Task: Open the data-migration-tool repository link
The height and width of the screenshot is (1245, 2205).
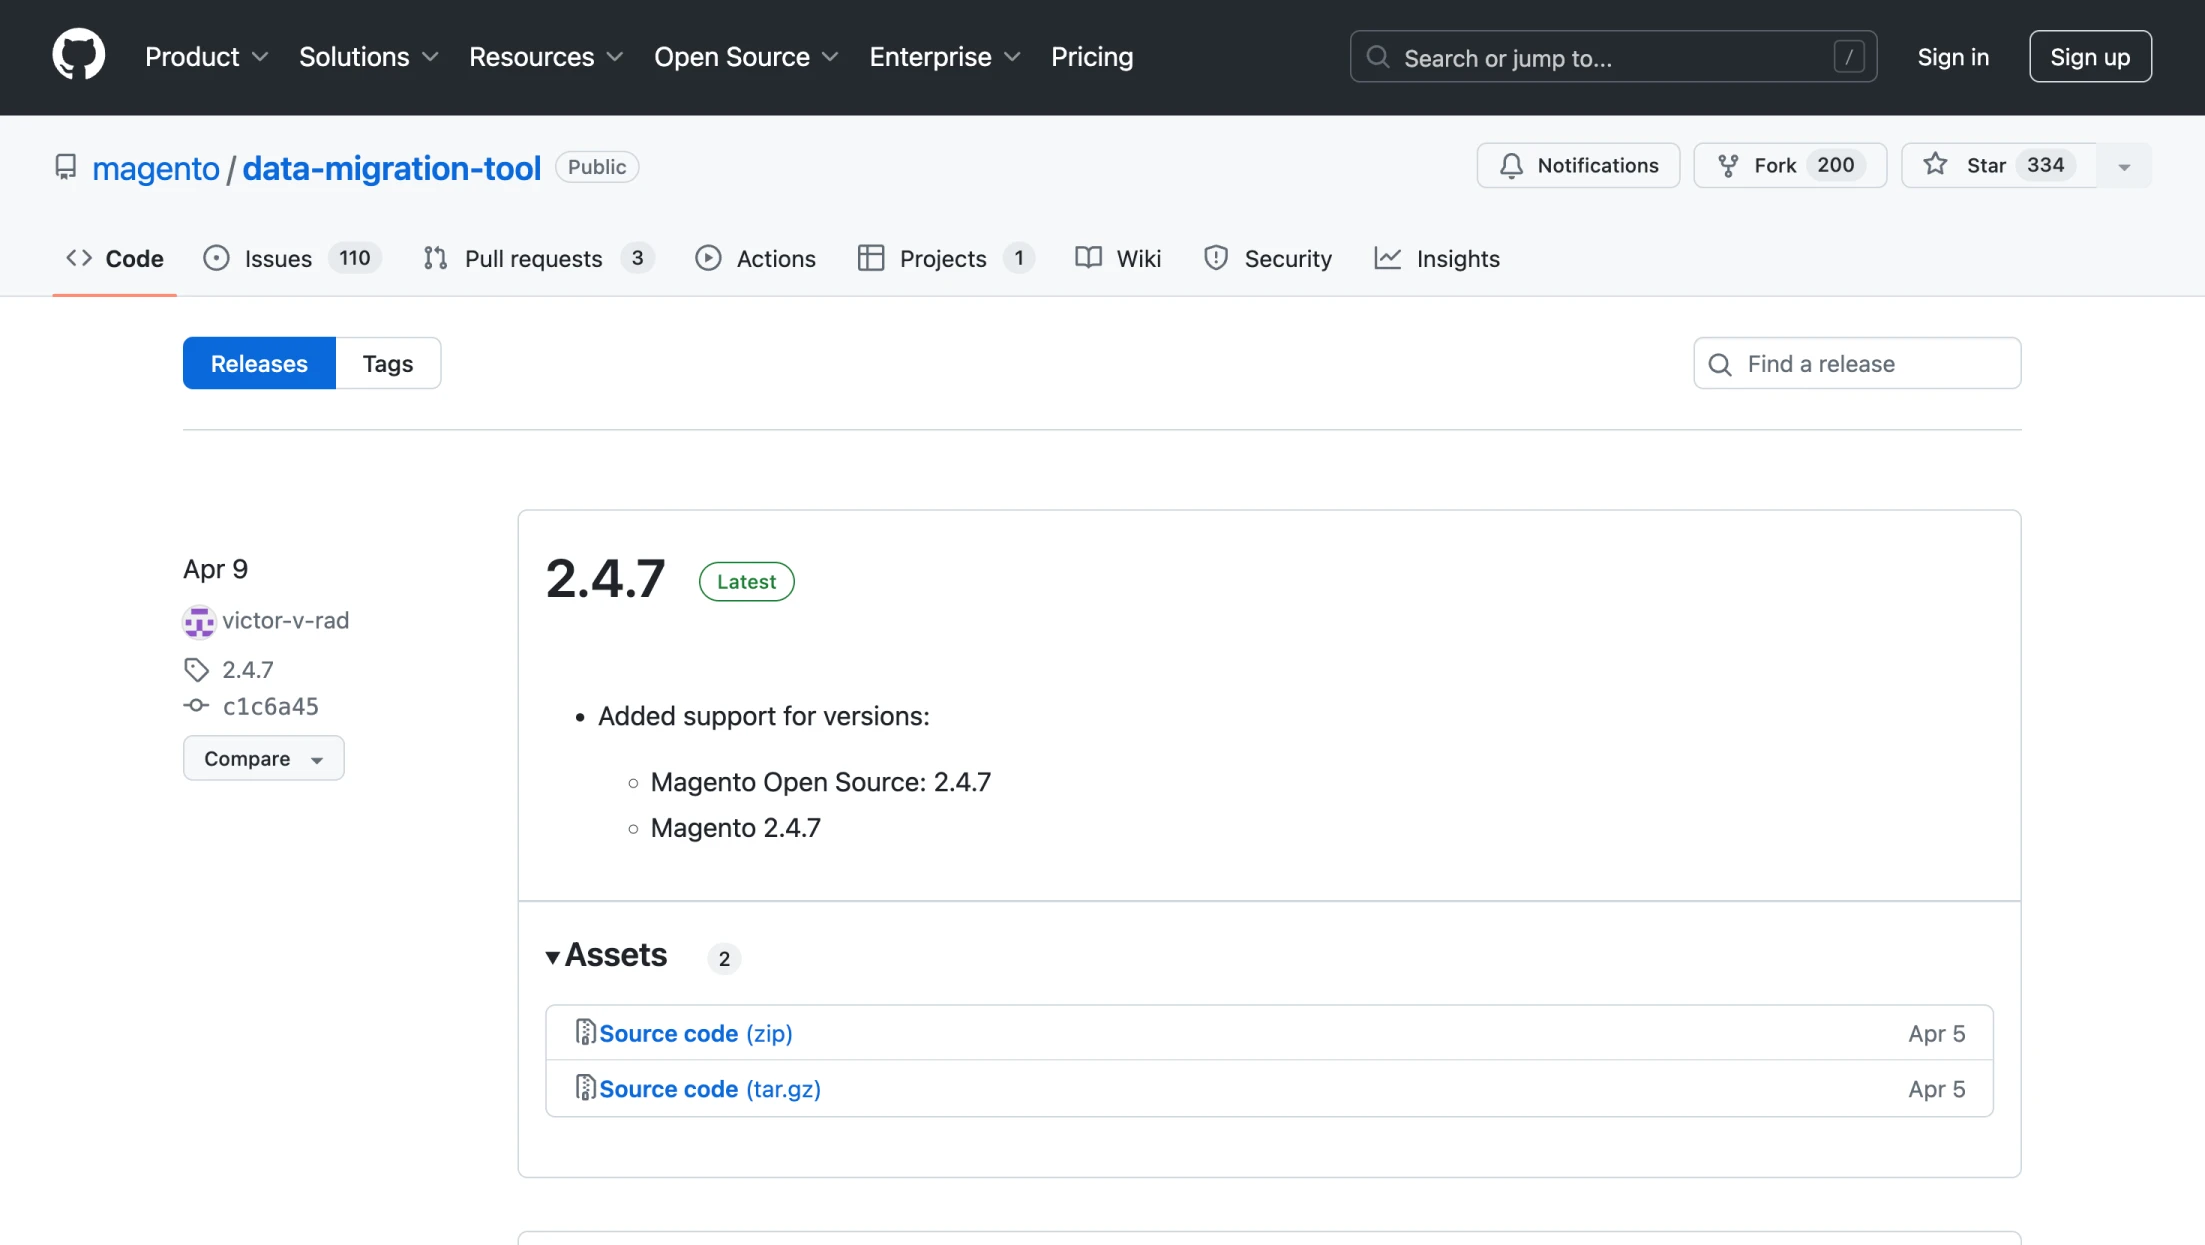Action: [391, 168]
